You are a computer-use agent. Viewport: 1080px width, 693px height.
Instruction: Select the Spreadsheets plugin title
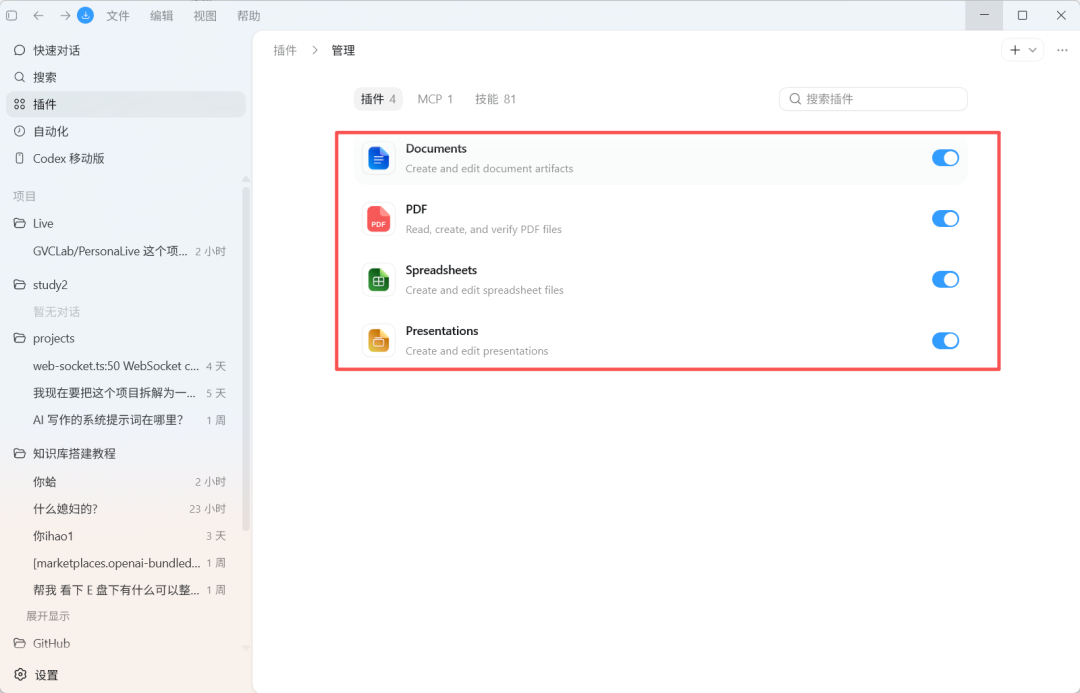pyautogui.click(x=441, y=270)
